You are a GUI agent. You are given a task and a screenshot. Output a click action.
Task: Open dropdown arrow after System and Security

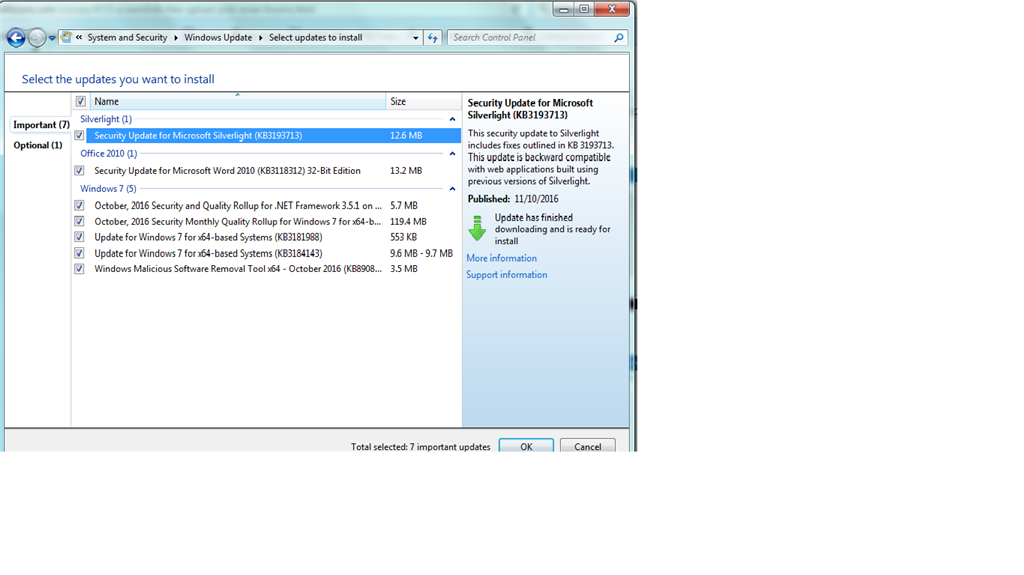click(176, 38)
